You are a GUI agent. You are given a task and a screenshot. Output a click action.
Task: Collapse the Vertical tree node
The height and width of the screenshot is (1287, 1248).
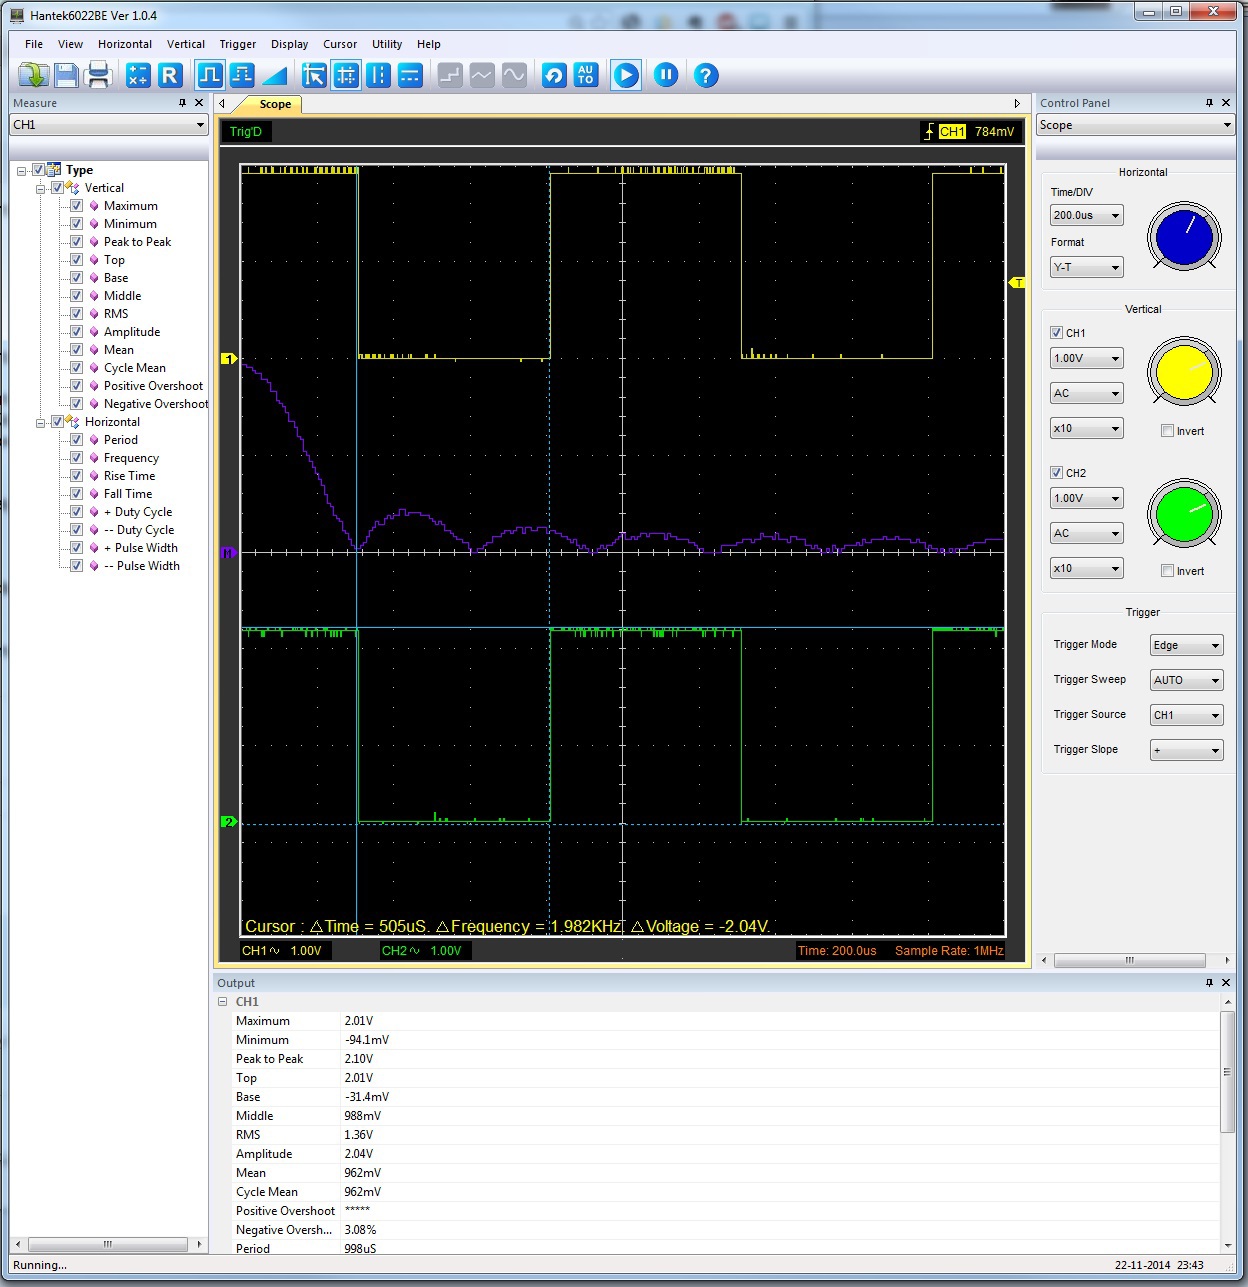[41, 188]
